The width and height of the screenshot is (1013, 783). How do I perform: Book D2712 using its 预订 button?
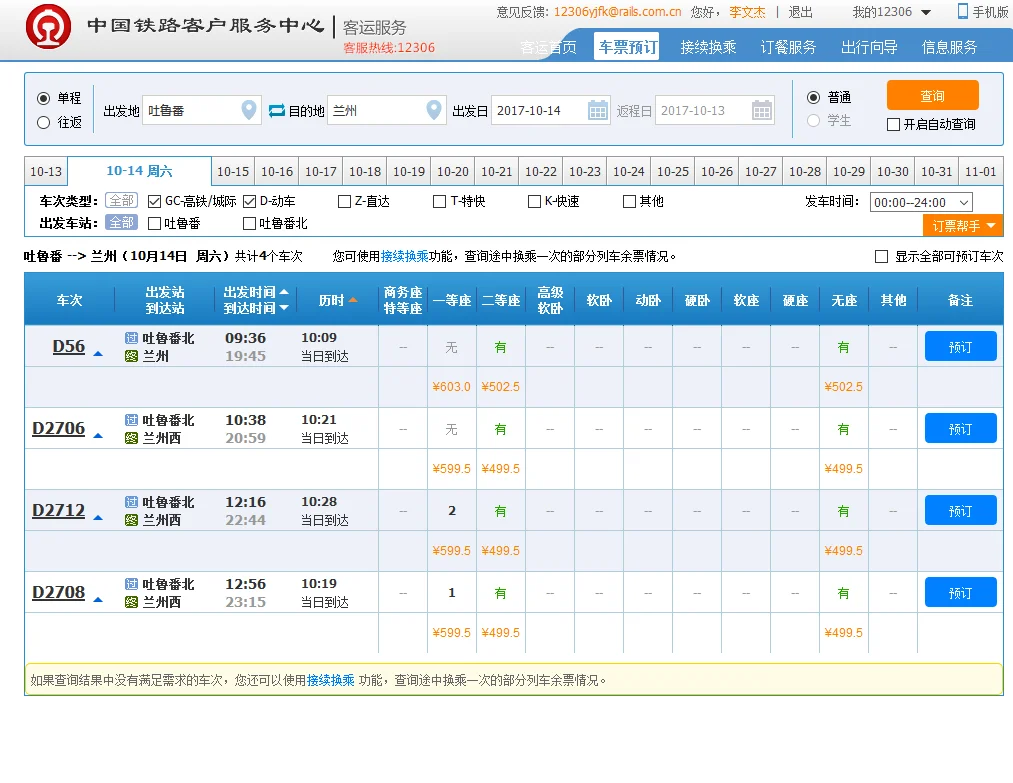(x=959, y=510)
